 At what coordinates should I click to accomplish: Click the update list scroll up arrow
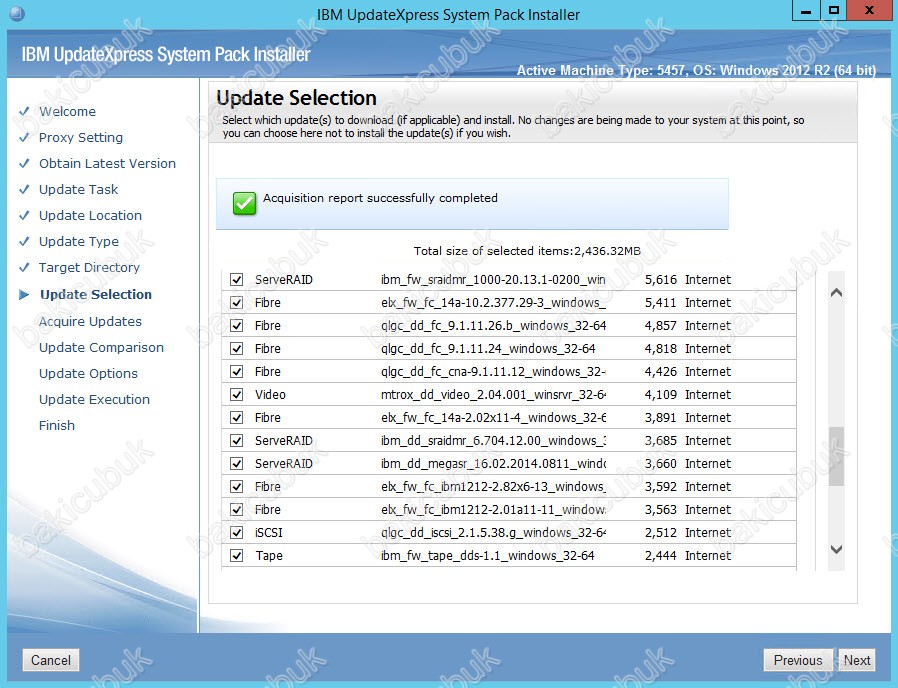(x=836, y=293)
